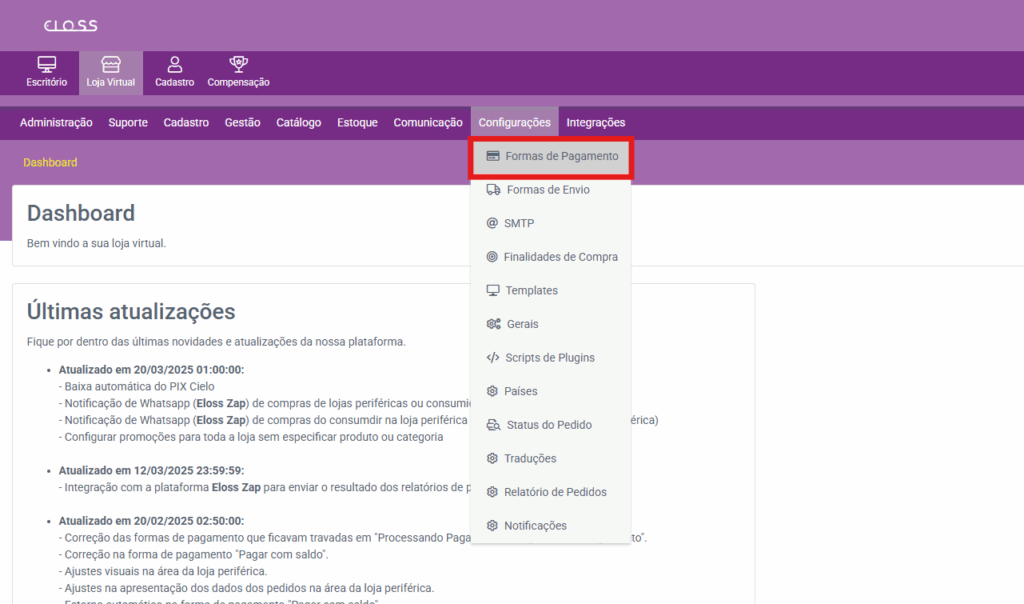Open the Comunicação menu

click(x=427, y=123)
